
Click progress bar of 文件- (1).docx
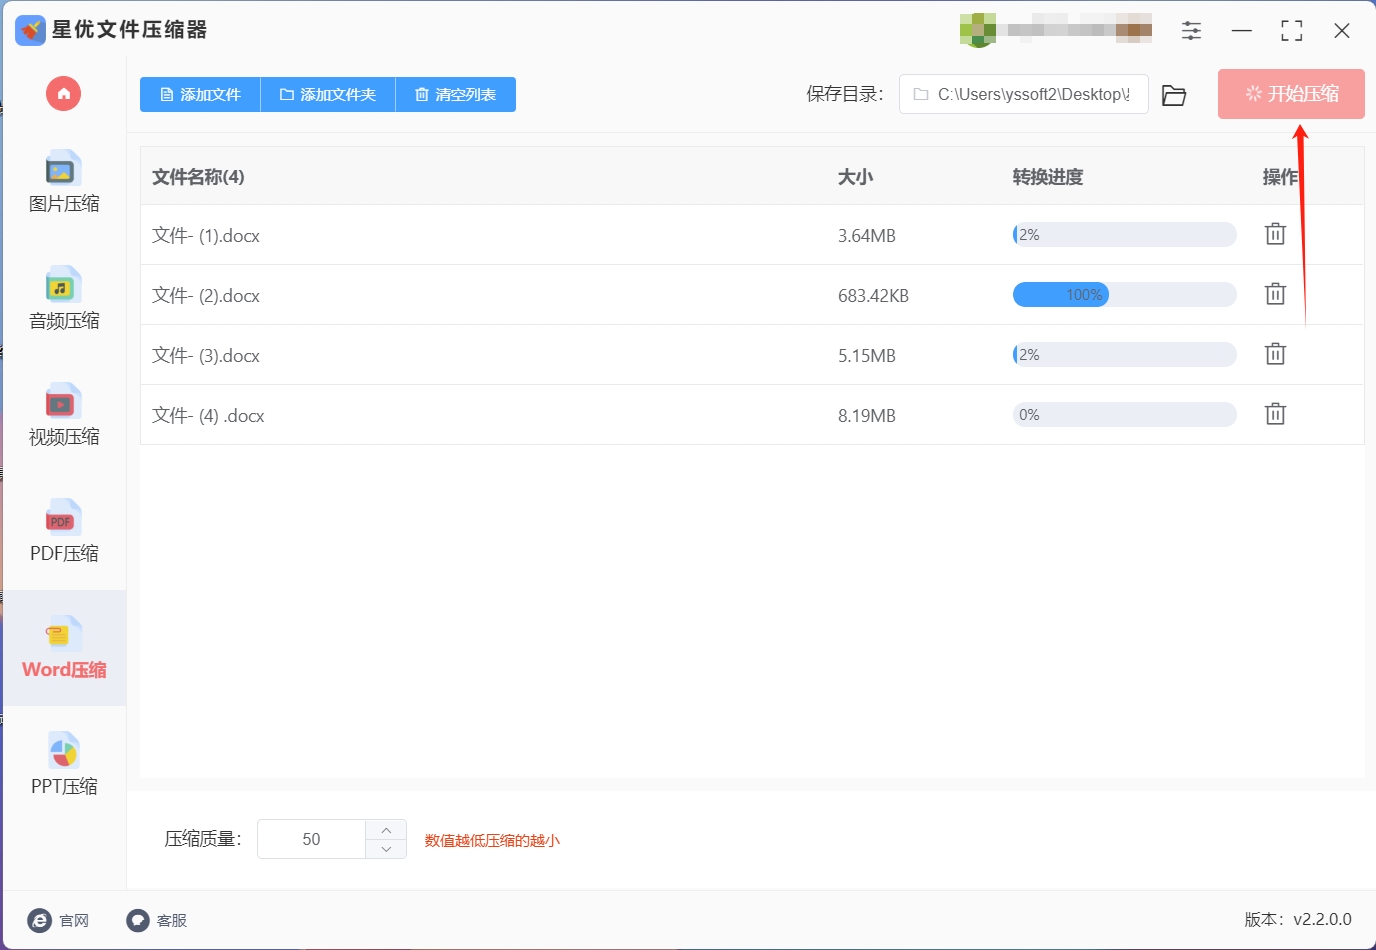1124,235
